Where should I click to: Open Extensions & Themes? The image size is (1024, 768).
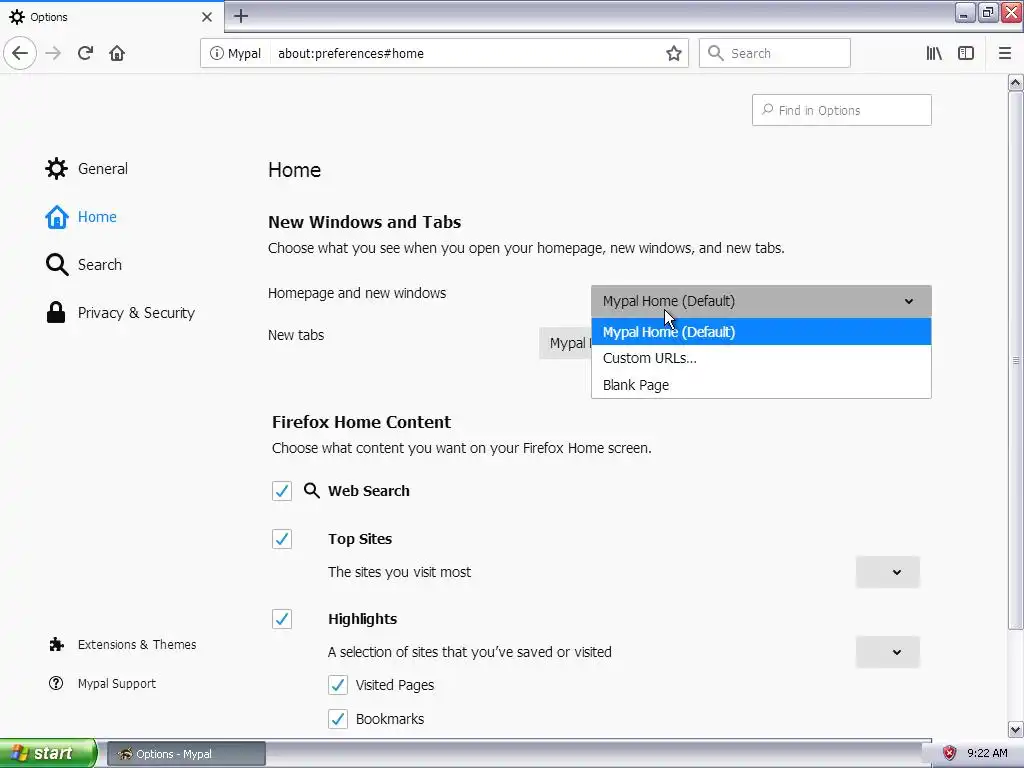pyautogui.click(x=122, y=645)
